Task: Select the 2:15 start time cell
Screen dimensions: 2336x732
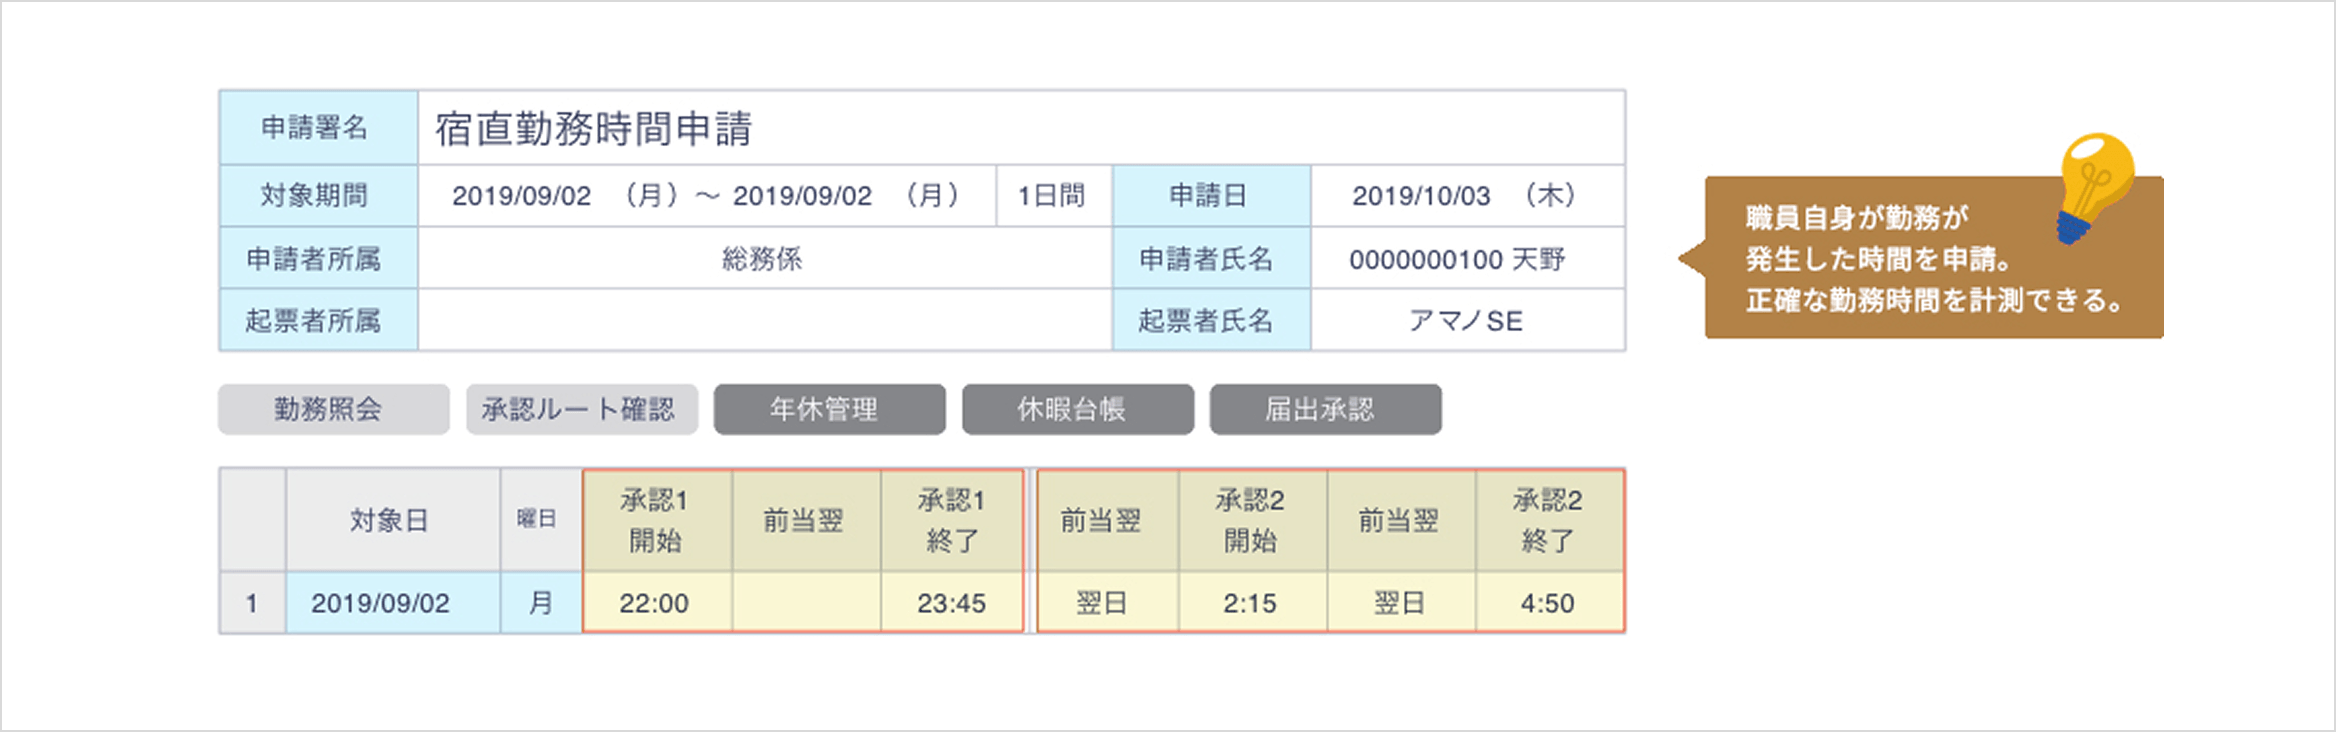Action: pyautogui.click(x=1252, y=603)
